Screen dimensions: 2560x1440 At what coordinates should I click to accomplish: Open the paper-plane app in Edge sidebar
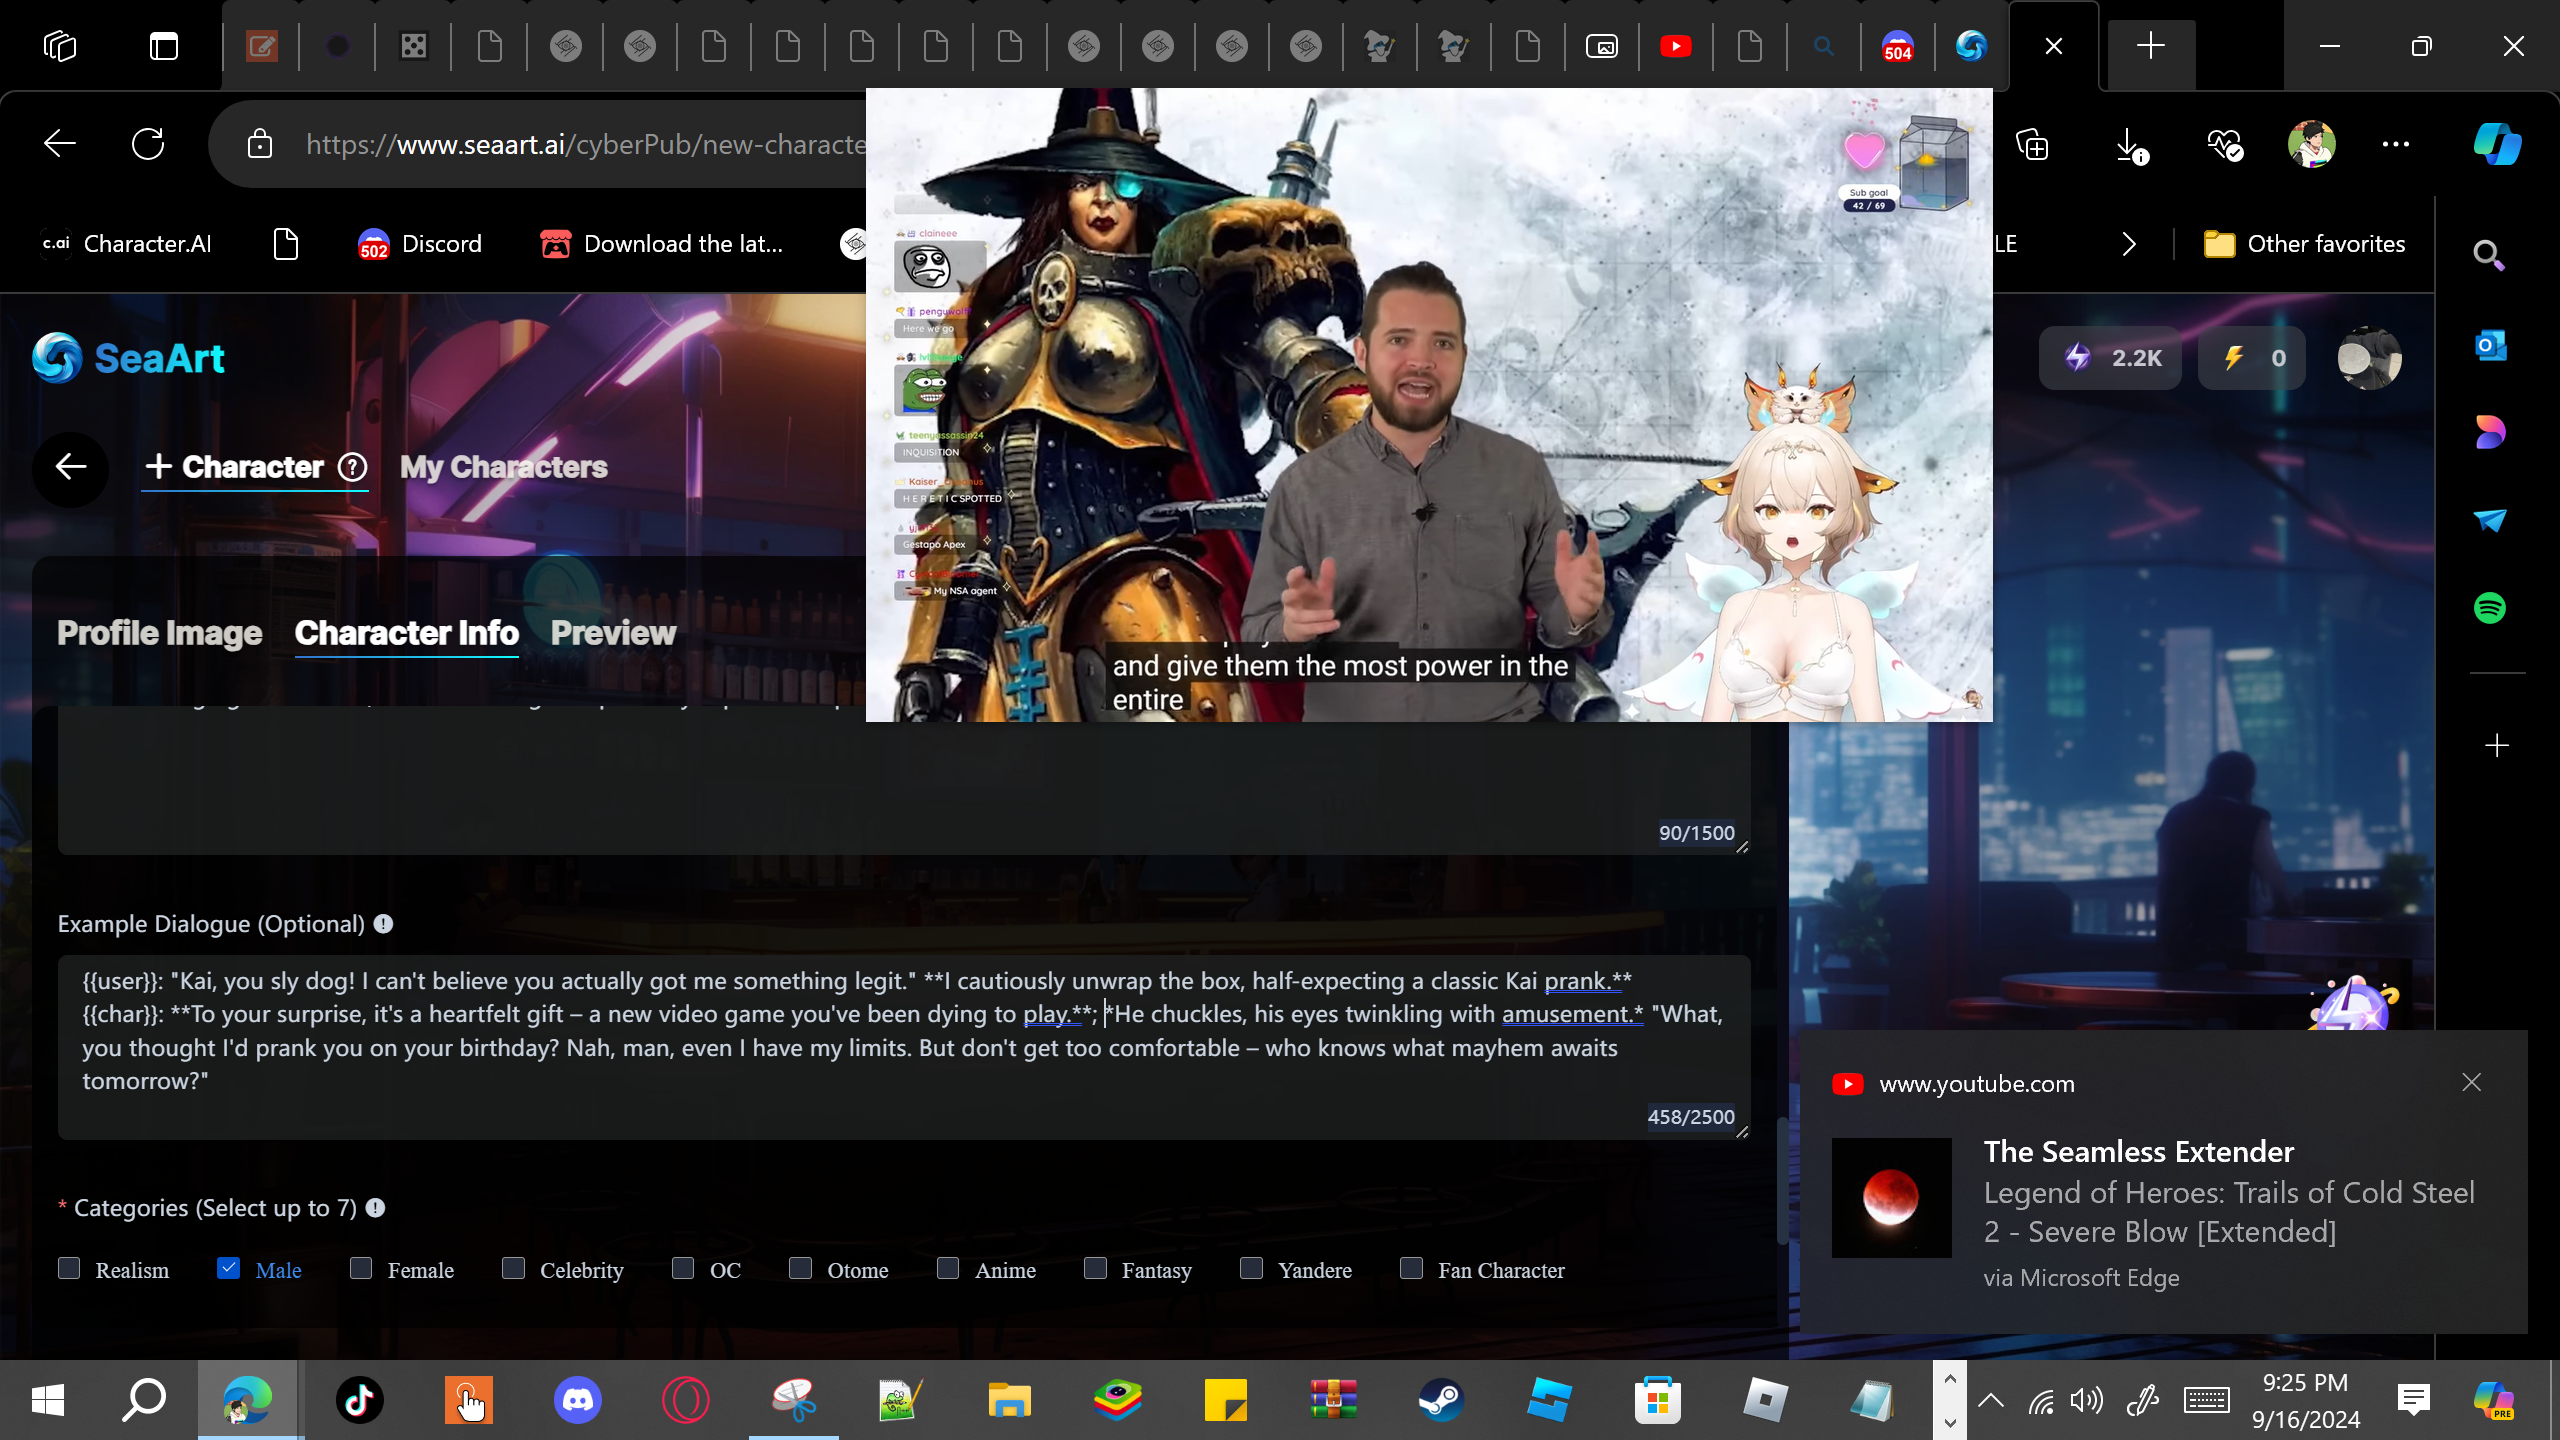[2490, 520]
